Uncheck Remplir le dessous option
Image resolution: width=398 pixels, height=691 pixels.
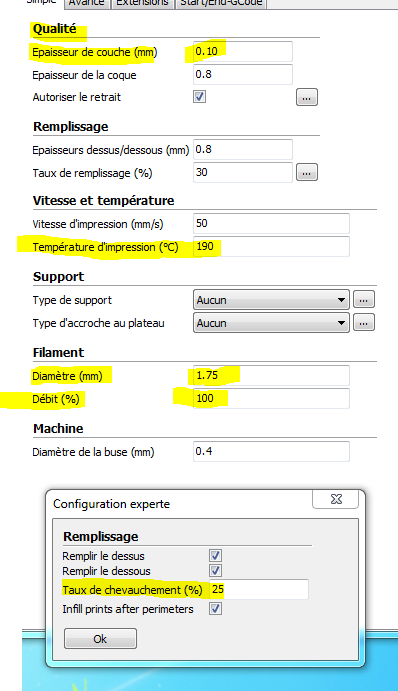pos(216,571)
